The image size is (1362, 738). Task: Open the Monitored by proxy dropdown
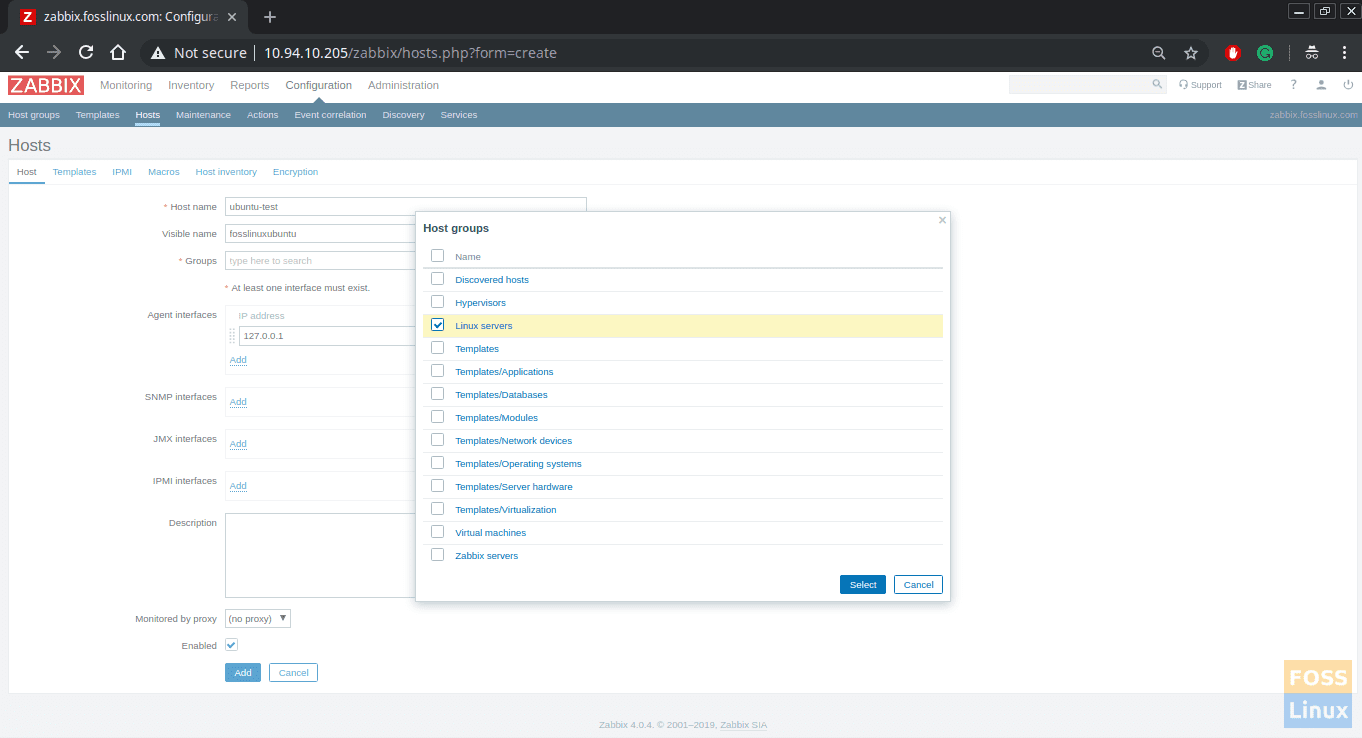258,618
